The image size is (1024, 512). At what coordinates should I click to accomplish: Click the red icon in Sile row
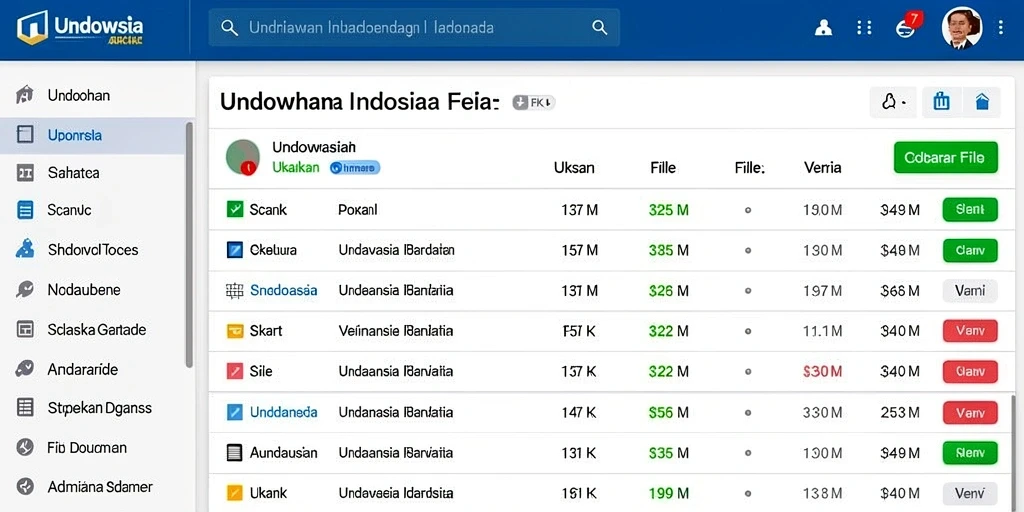(234, 372)
